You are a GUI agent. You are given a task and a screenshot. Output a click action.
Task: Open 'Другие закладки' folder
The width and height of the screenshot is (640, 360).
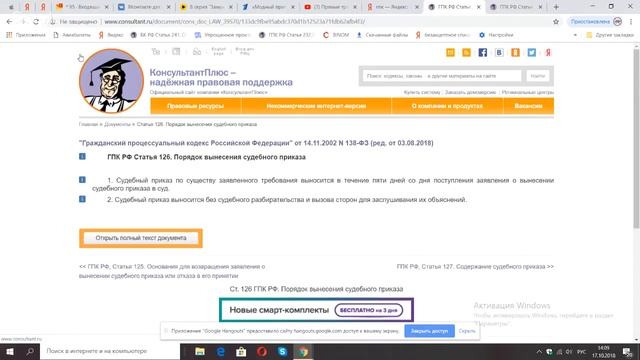coord(610,35)
